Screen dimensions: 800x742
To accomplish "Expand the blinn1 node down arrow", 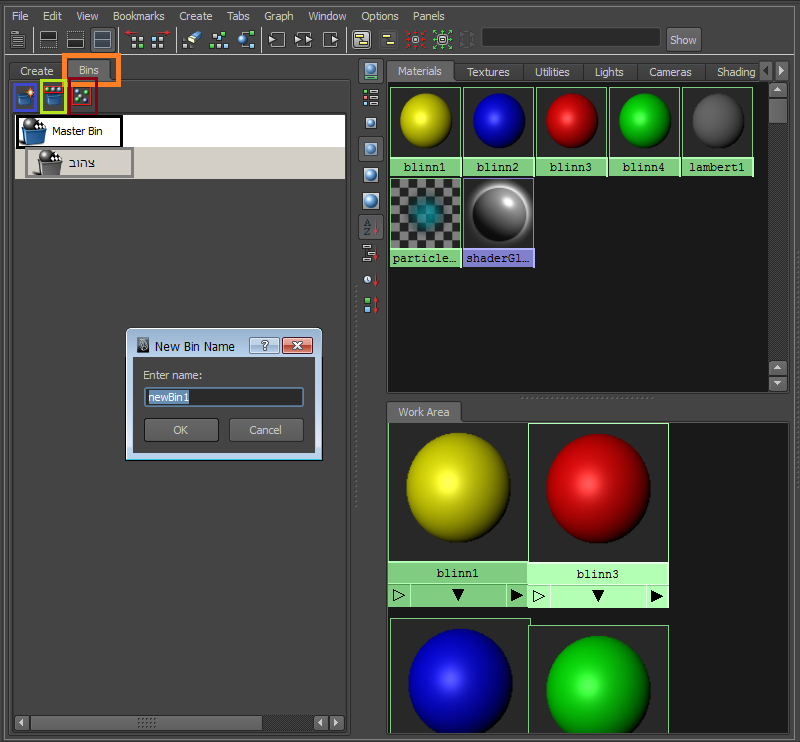I will point(458,595).
